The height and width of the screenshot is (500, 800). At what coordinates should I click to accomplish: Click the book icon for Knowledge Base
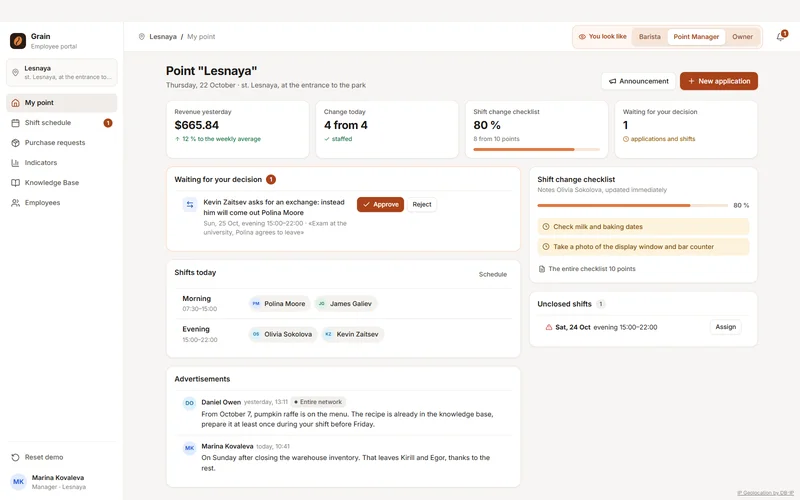[15, 183]
